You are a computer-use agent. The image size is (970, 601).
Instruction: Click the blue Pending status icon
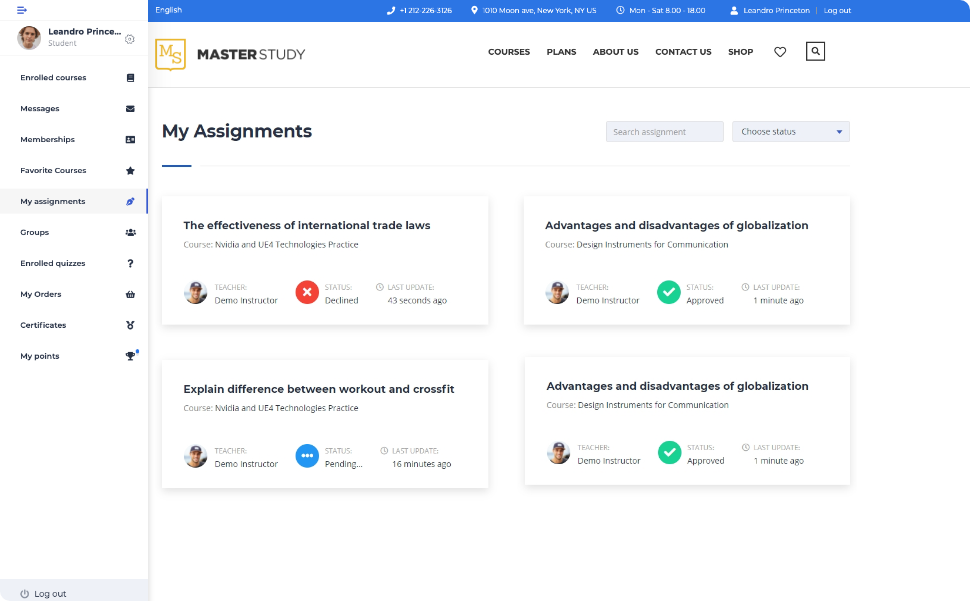pyautogui.click(x=307, y=456)
